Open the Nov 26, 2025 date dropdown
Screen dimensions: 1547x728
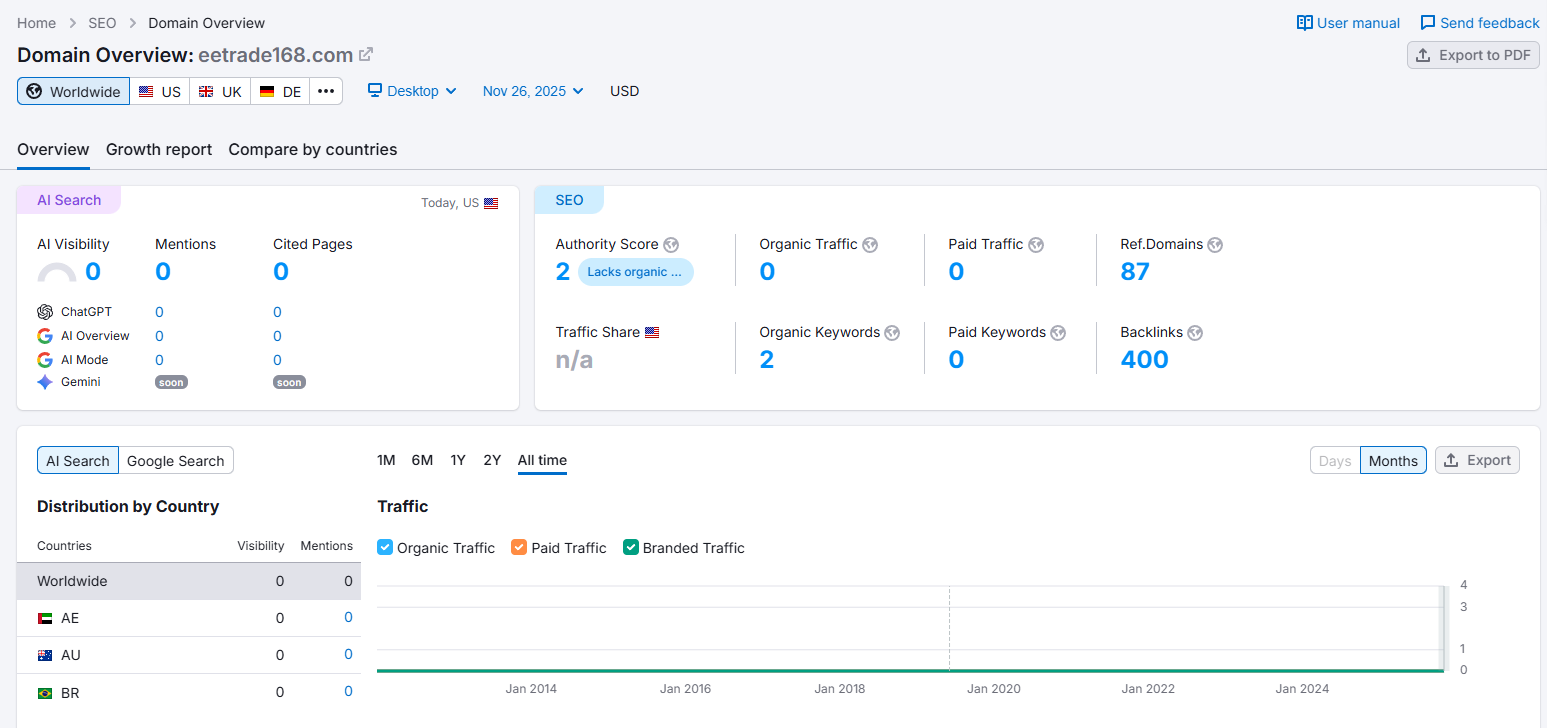click(x=533, y=91)
